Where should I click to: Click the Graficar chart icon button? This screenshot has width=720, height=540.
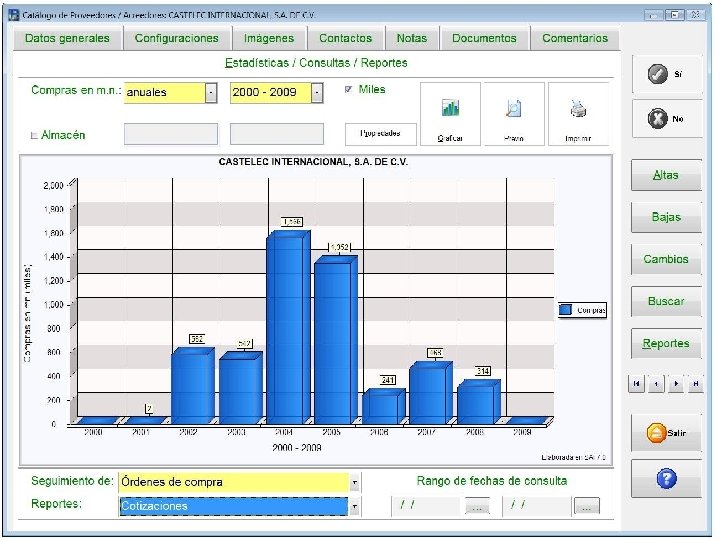(450, 114)
